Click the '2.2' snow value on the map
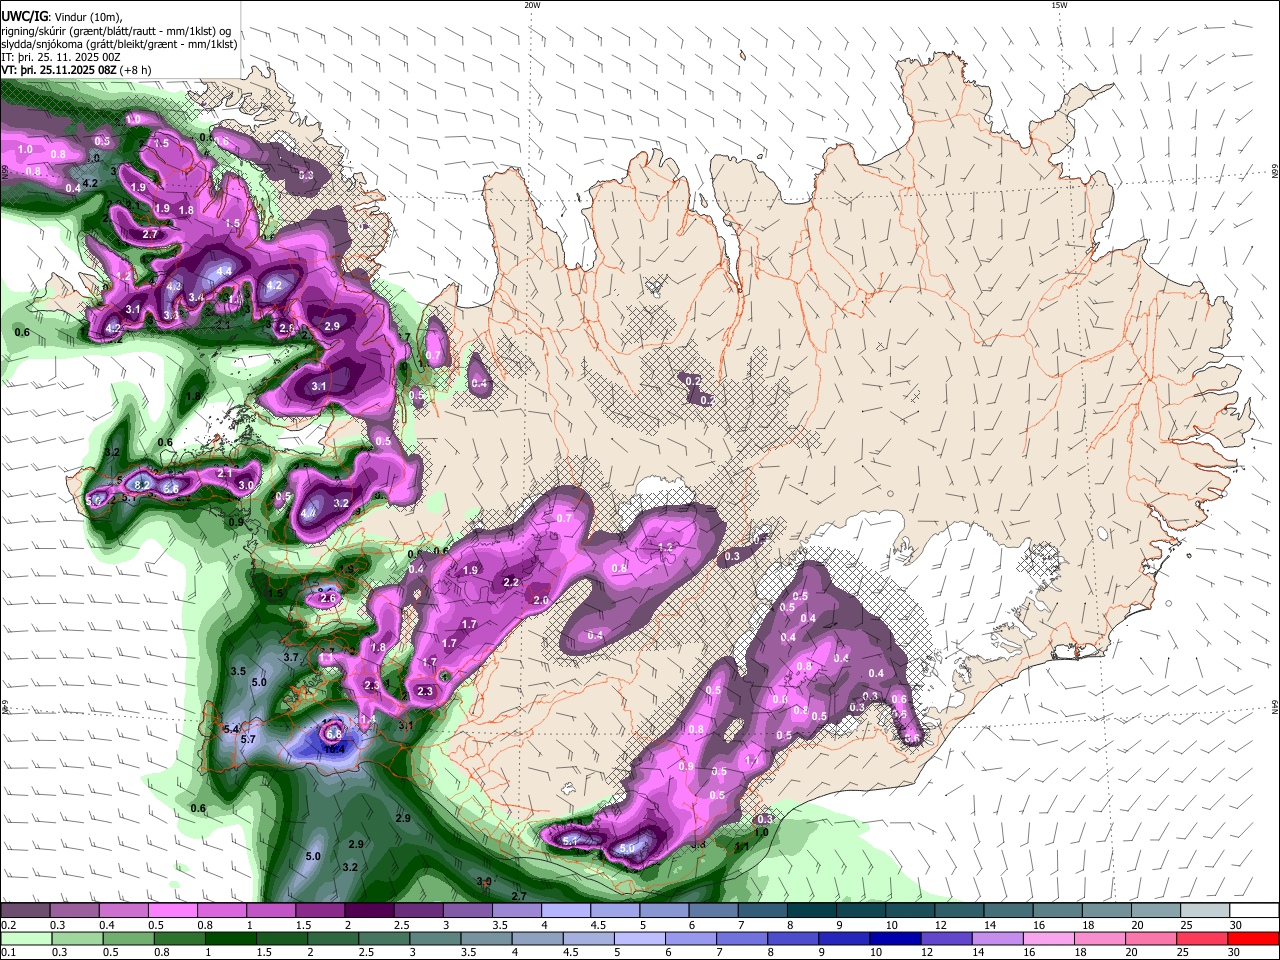Viewport: 1280px width, 960px height. [511, 582]
